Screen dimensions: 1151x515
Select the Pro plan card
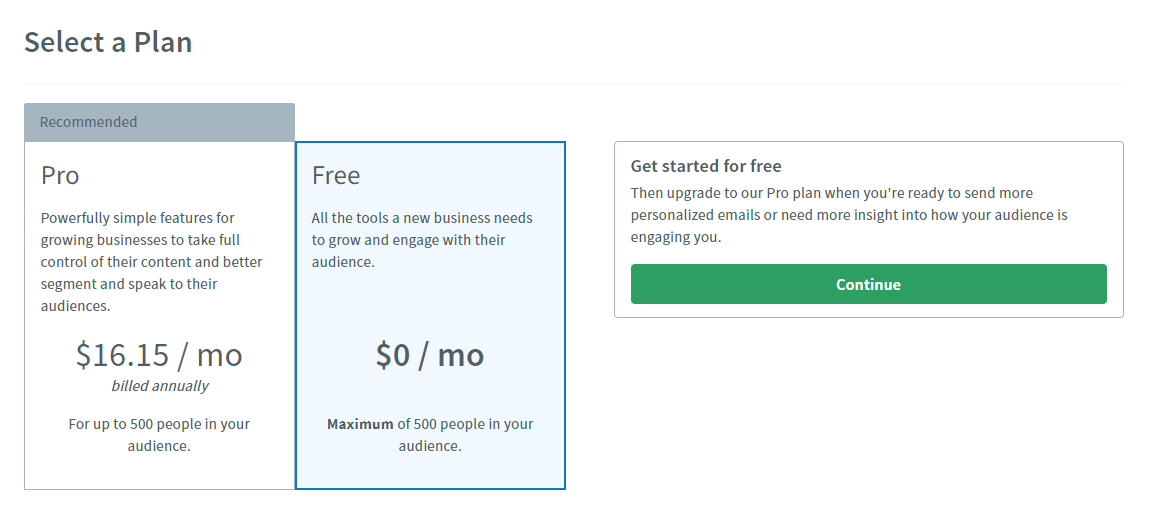coord(159,315)
